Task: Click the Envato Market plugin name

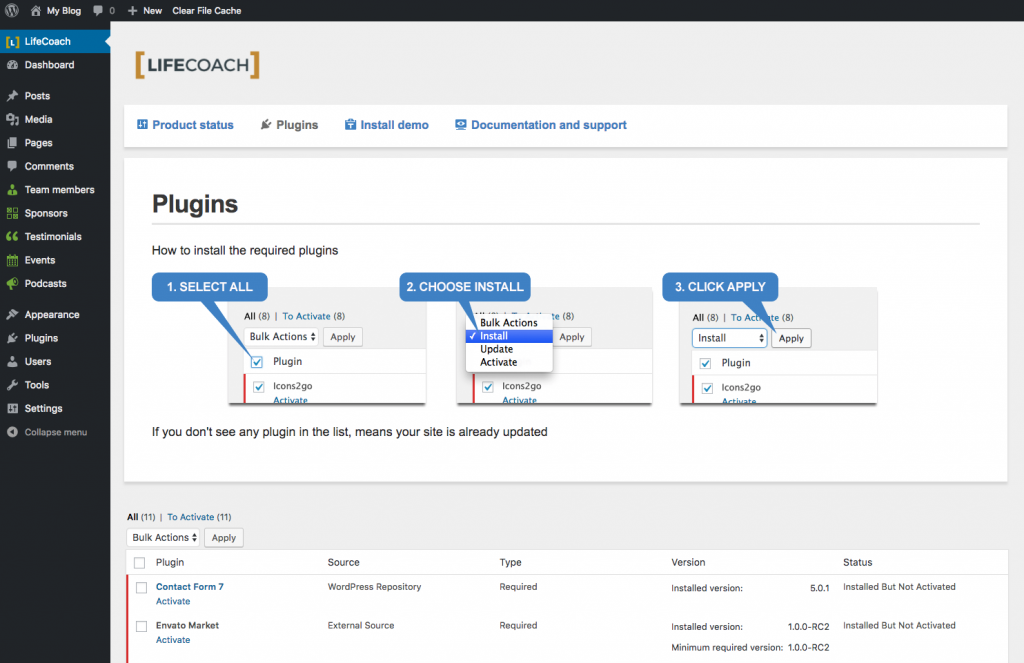Action: coord(187,625)
